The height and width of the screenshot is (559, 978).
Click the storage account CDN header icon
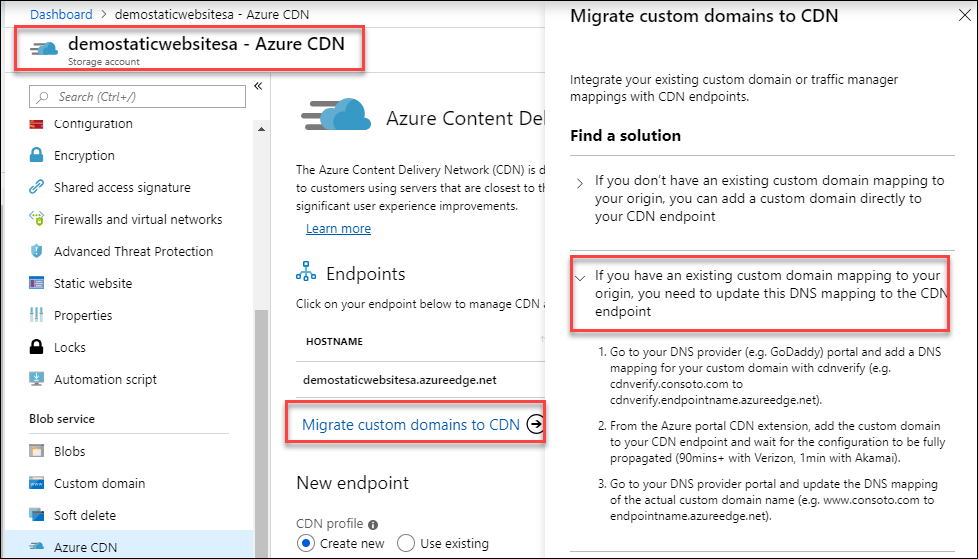[x=43, y=49]
